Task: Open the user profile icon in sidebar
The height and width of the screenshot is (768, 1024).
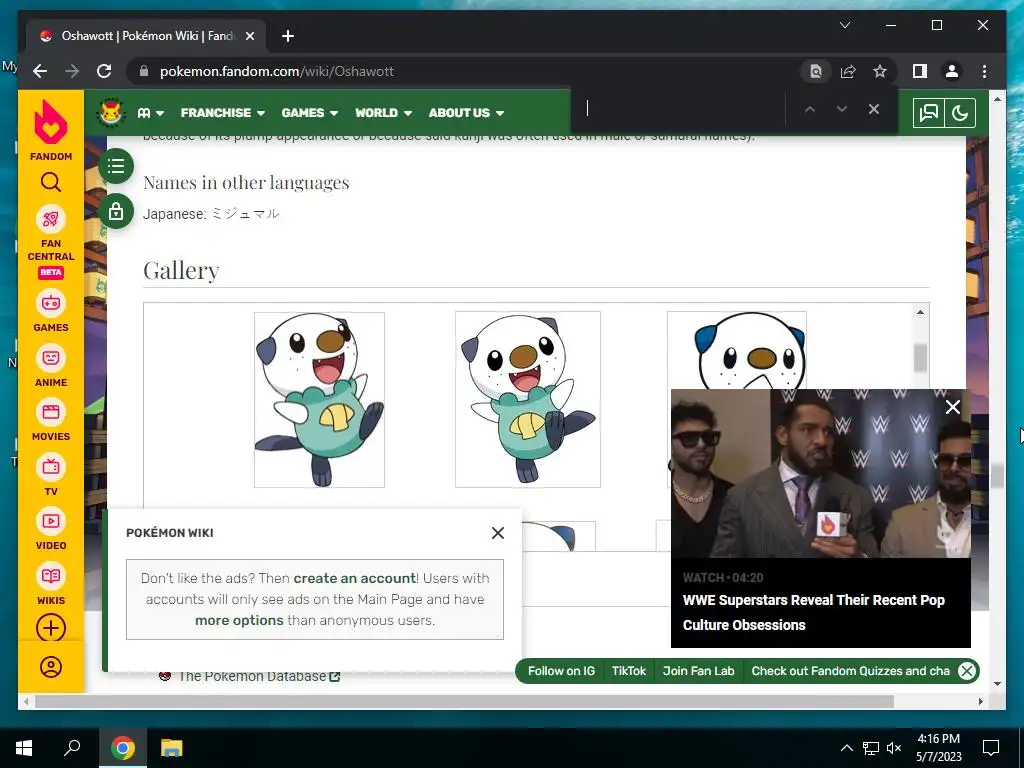Action: tap(51, 667)
